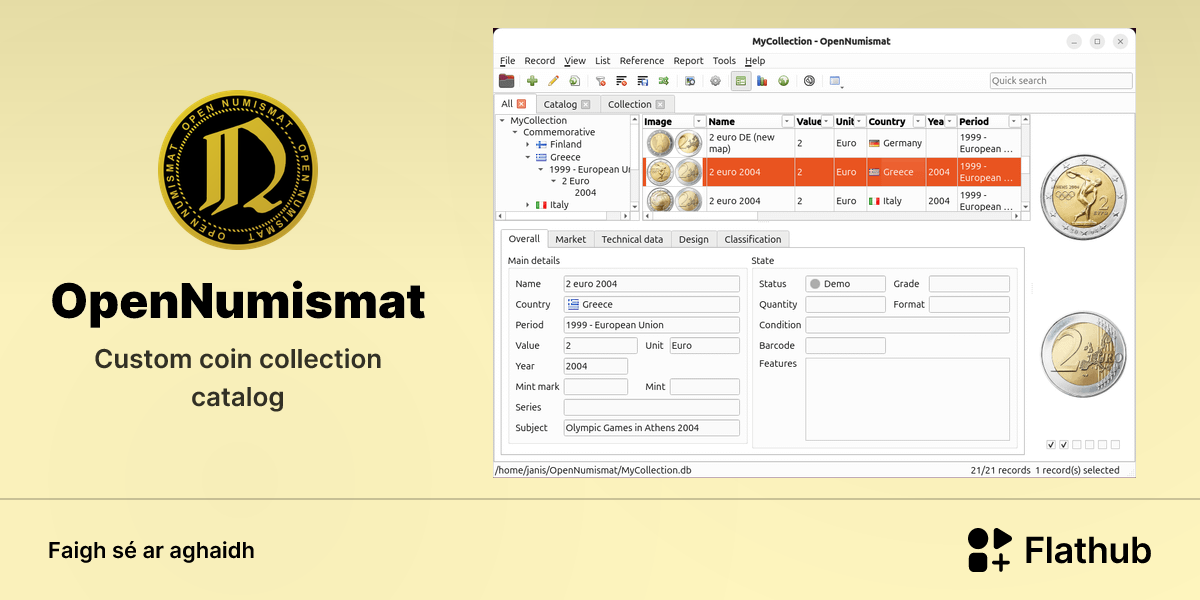Collapse the Greece tree node

point(528,157)
